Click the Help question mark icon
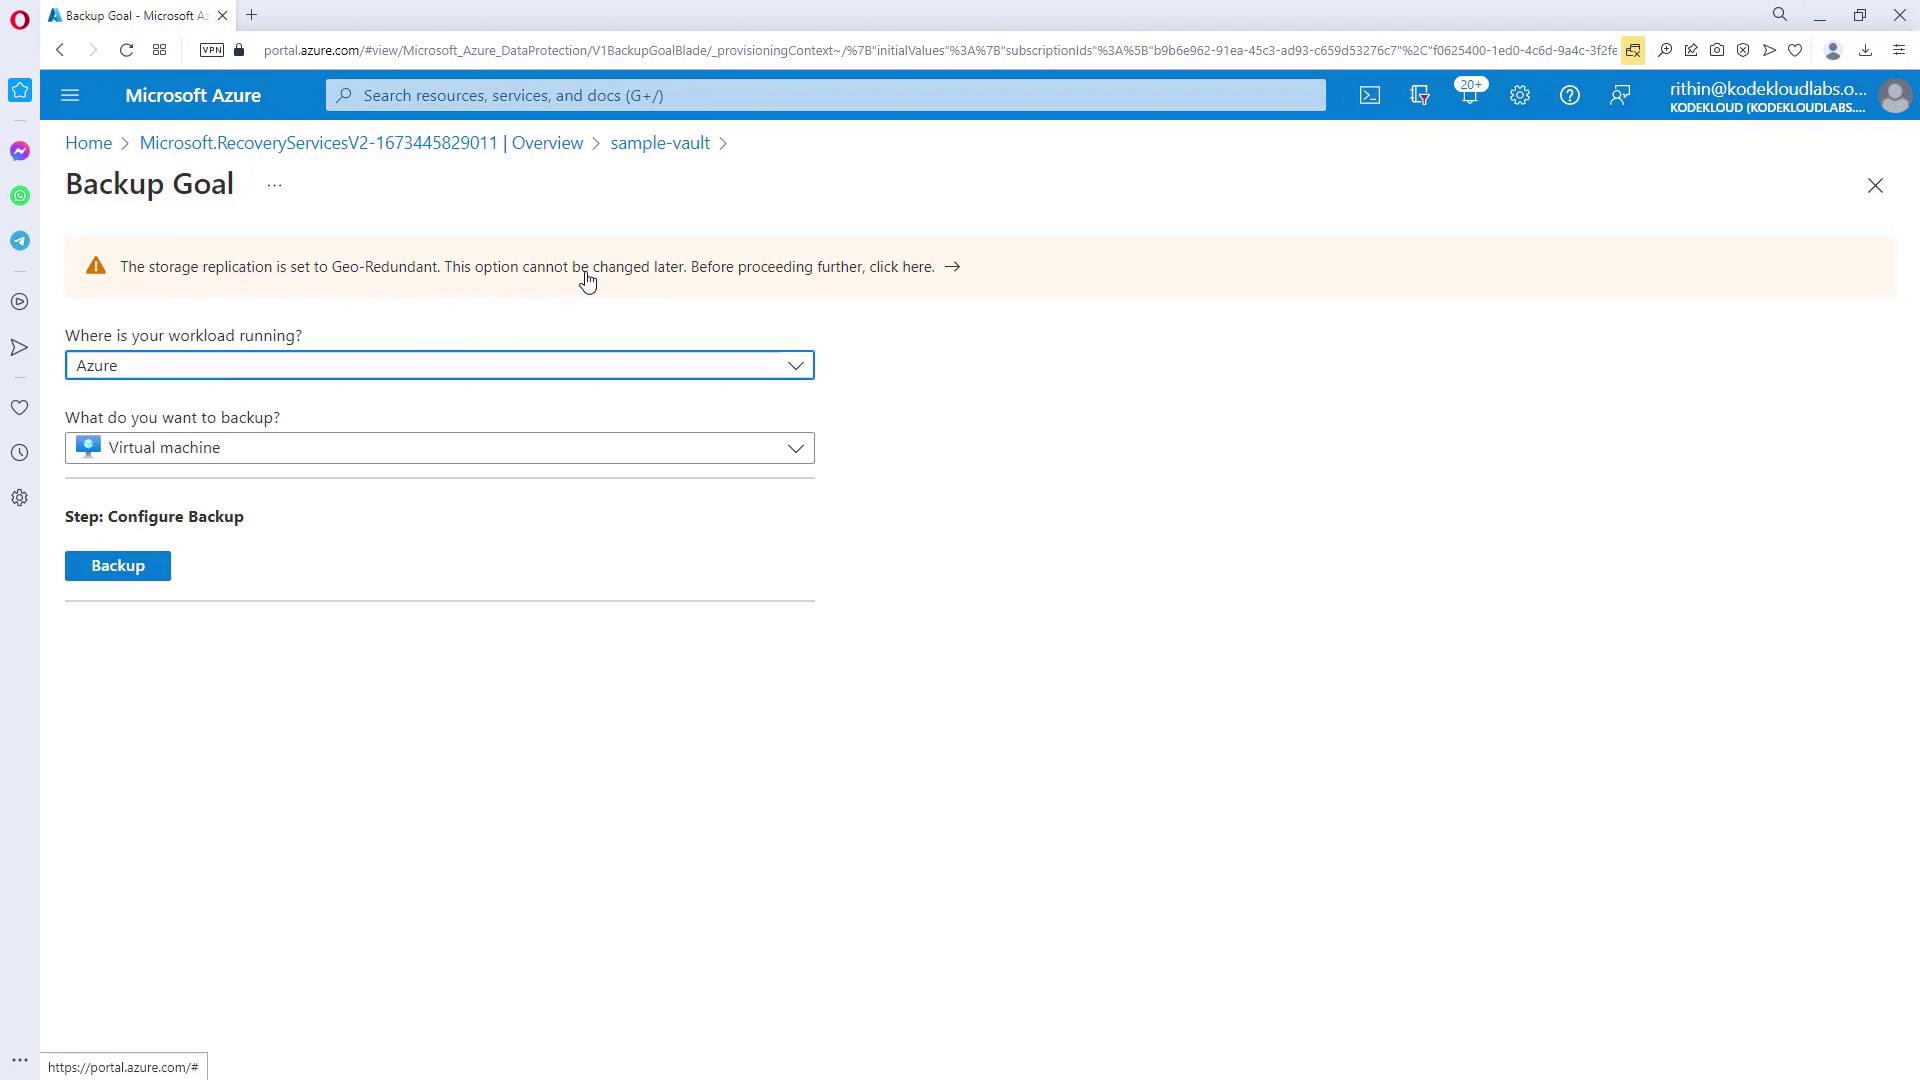This screenshot has width=1920, height=1080. (x=1569, y=95)
